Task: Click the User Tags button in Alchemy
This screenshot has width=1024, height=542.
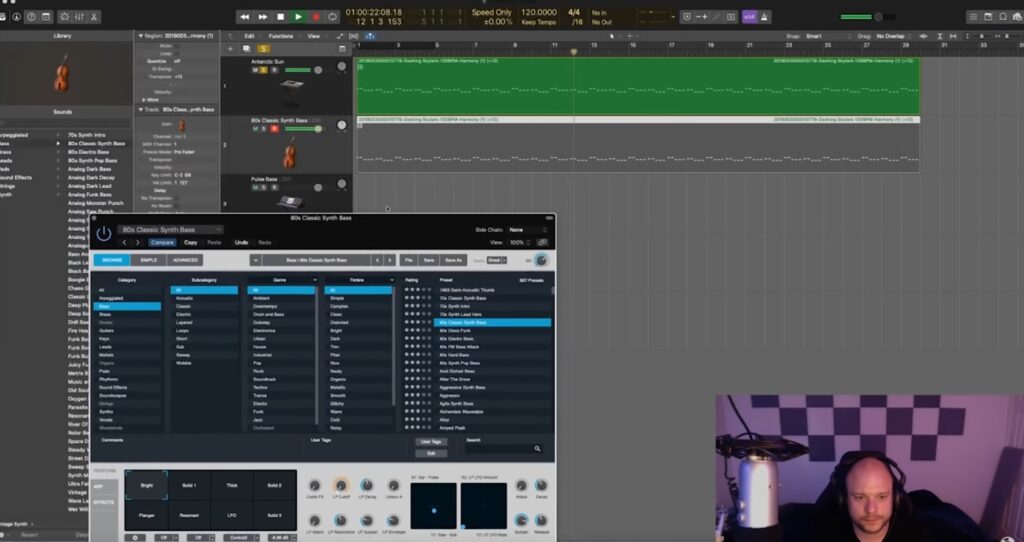Action: (431, 442)
